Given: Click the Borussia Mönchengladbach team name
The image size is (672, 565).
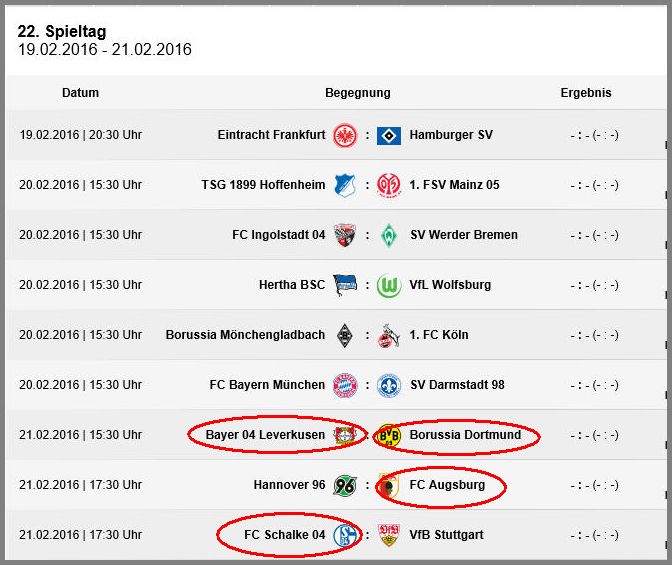Looking at the screenshot, I should coord(245,335).
